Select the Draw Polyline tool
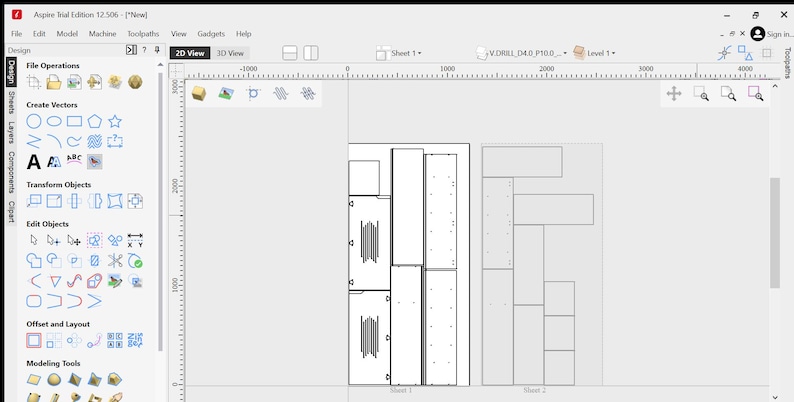This screenshot has width=794, height=402. point(34,141)
